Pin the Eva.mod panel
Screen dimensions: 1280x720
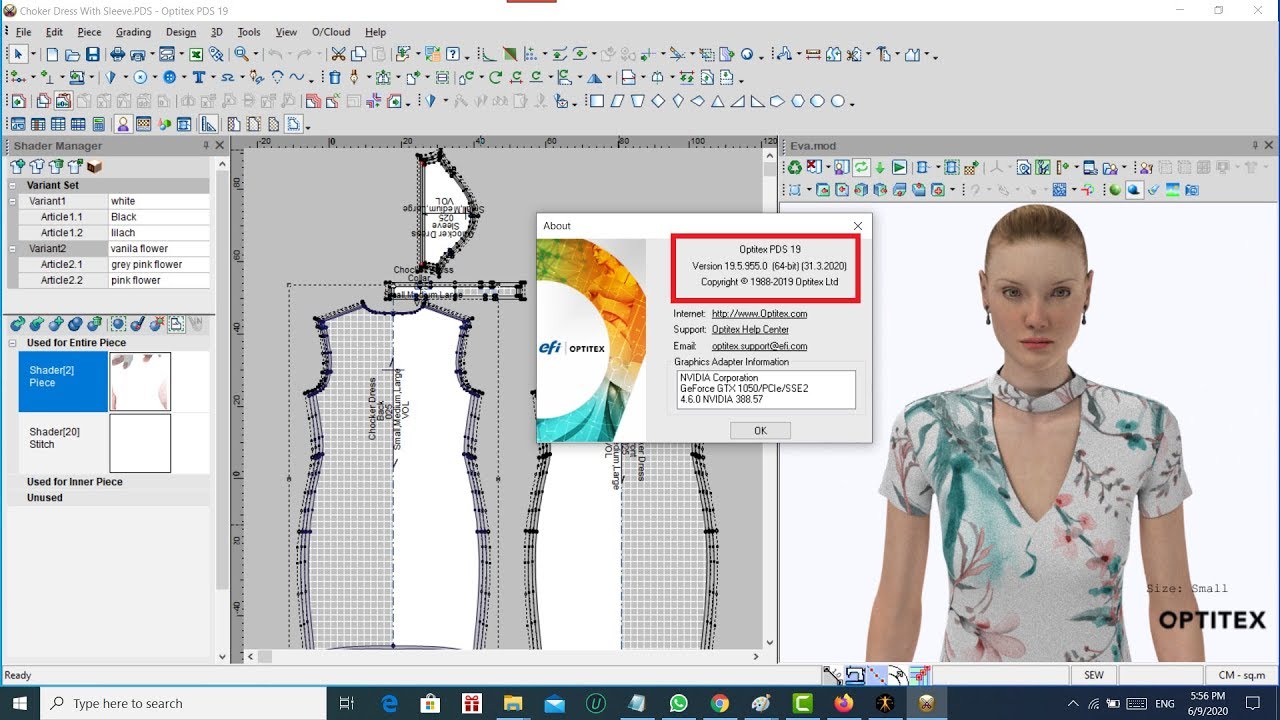click(x=1254, y=145)
